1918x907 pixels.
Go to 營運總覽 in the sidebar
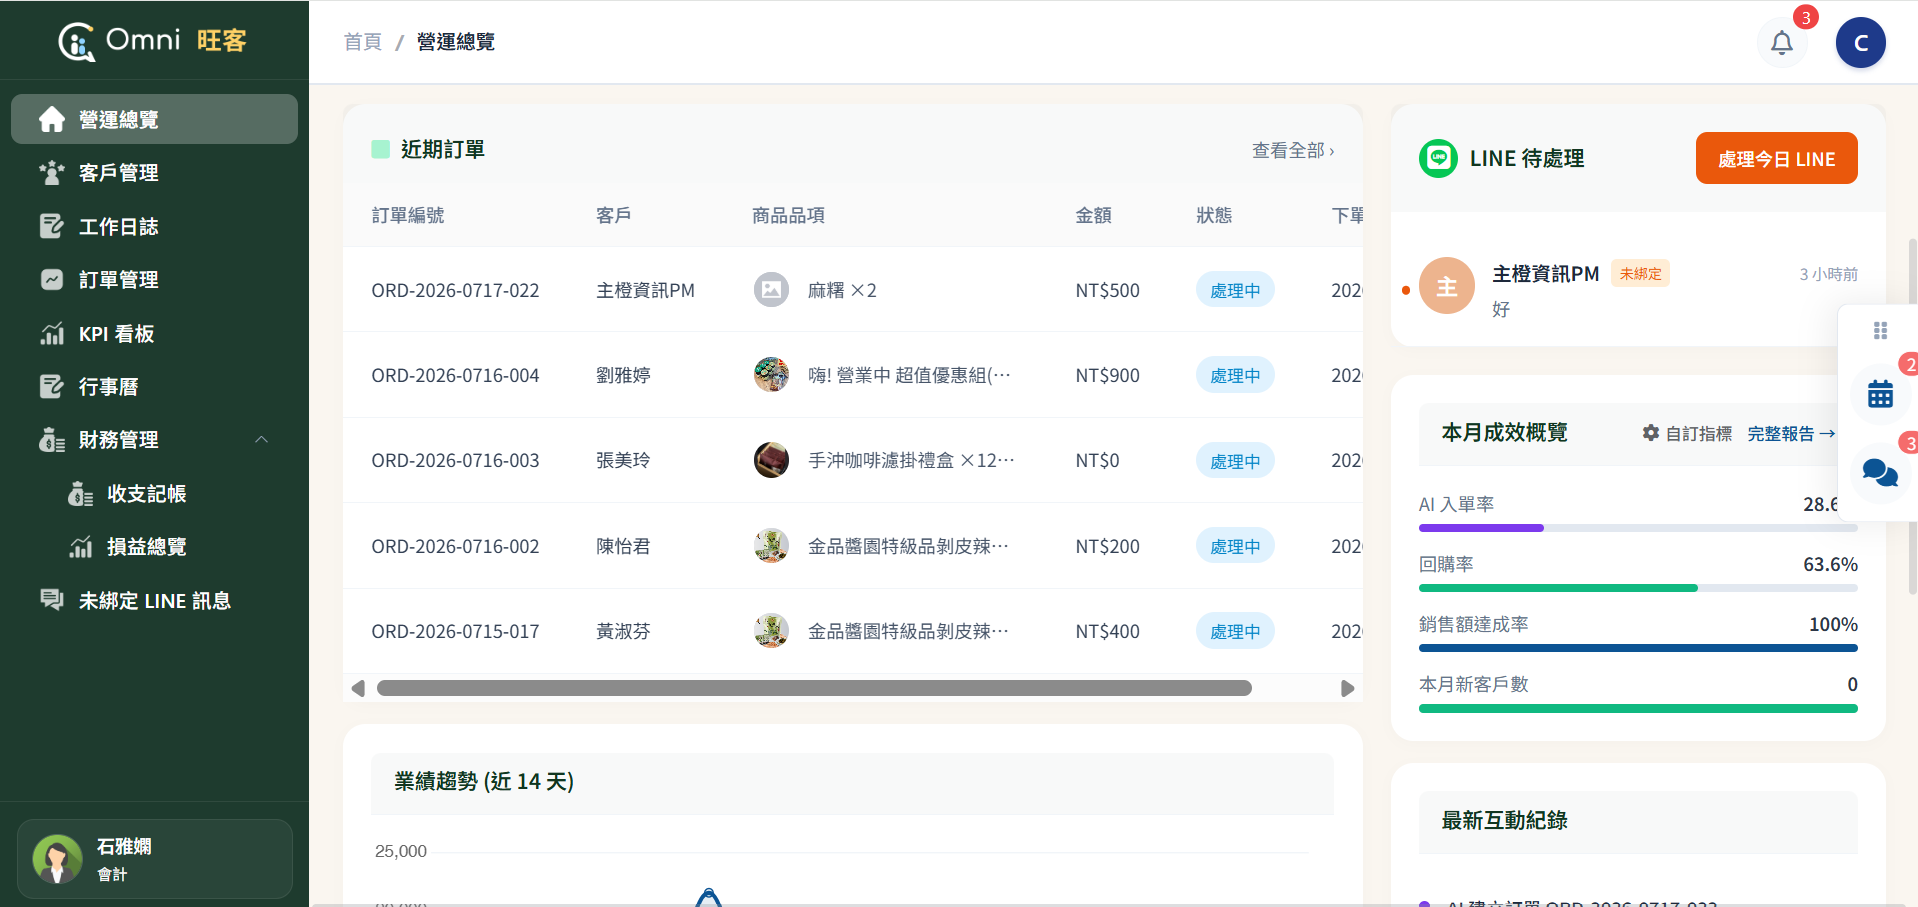pyautogui.click(x=154, y=119)
